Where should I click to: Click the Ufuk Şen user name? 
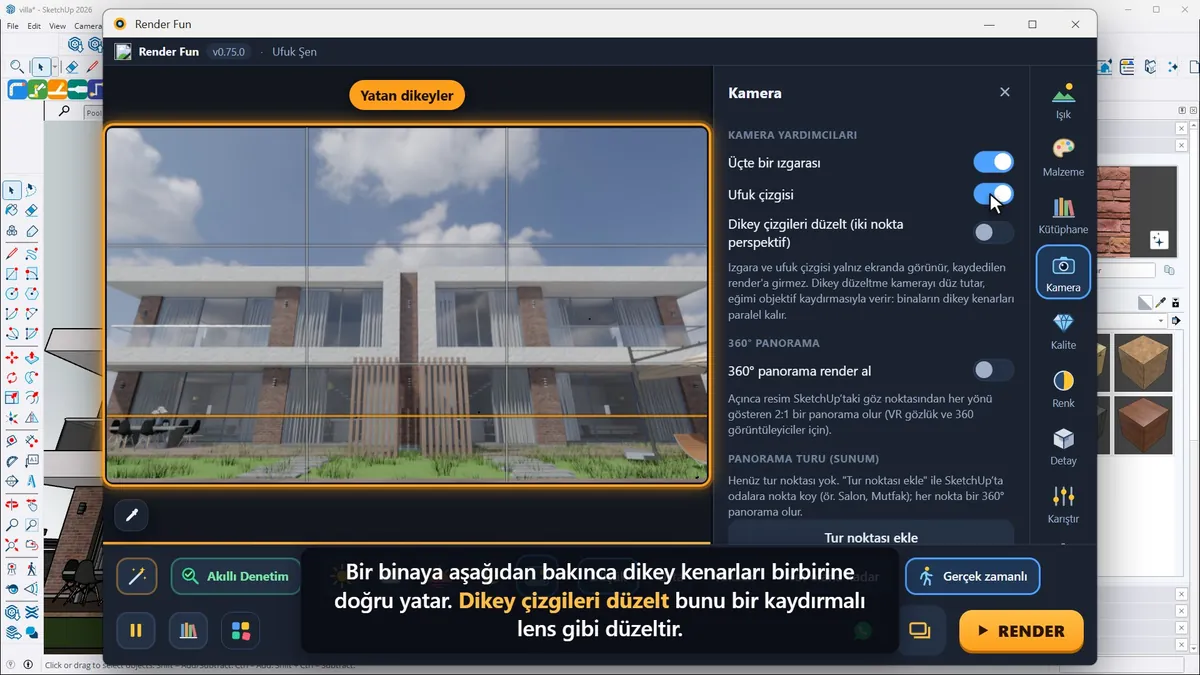point(294,52)
